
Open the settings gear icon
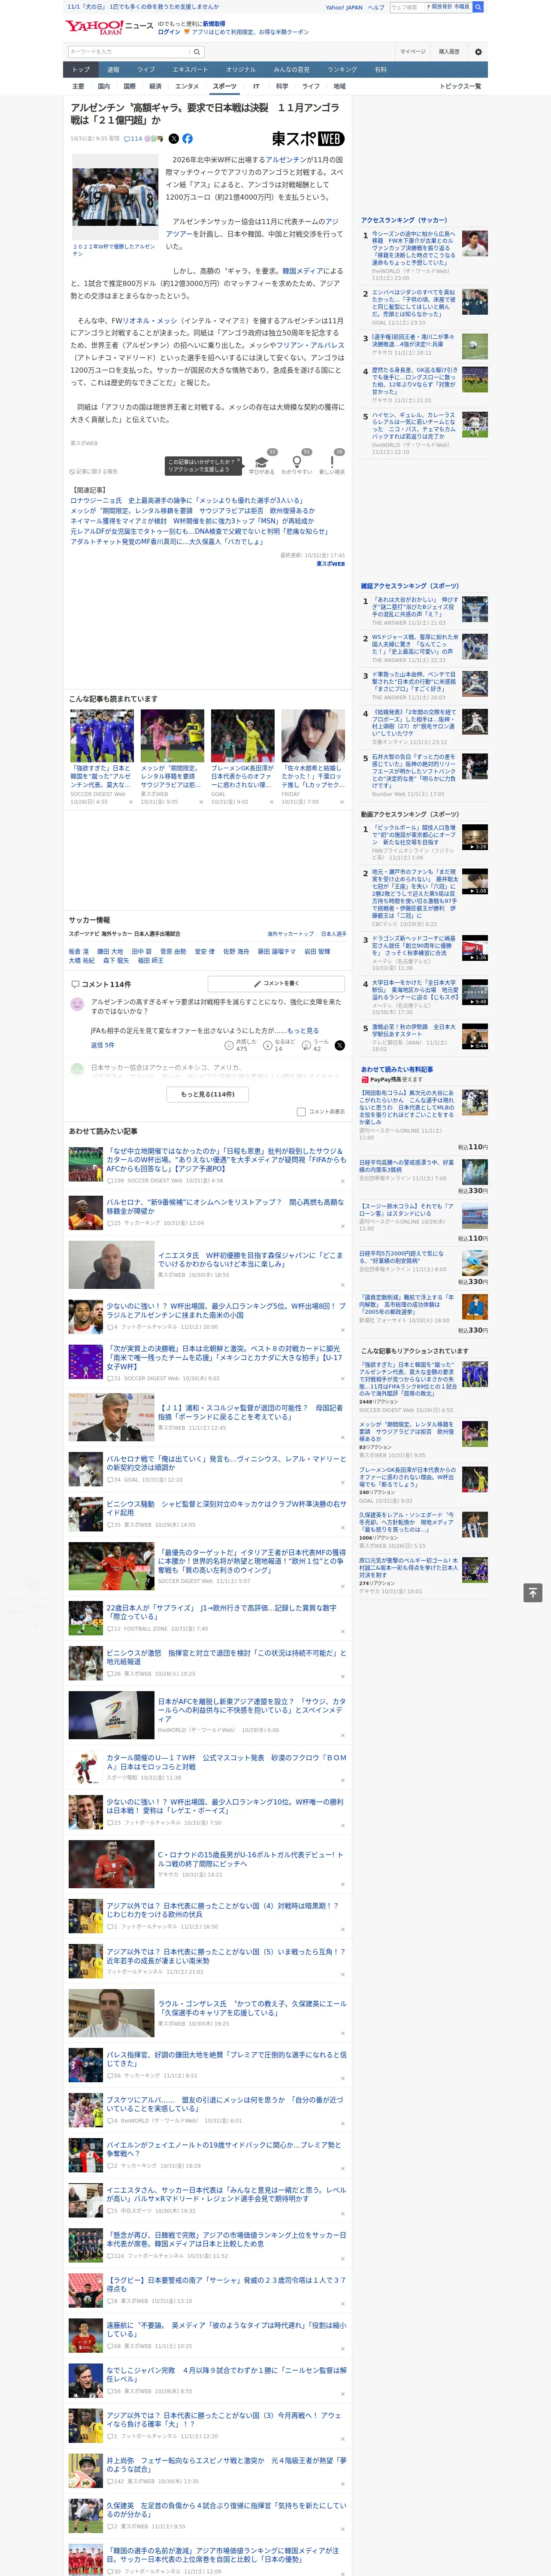pyautogui.click(x=477, y=51)
